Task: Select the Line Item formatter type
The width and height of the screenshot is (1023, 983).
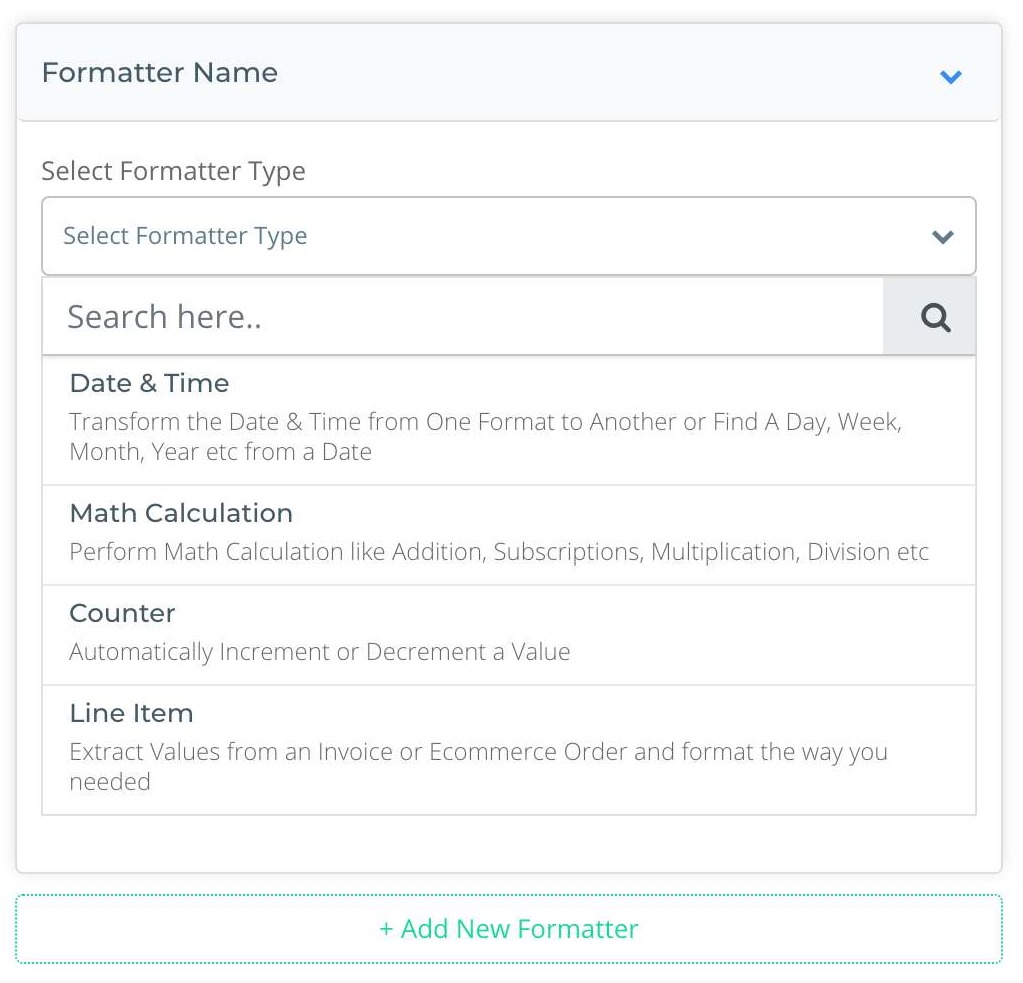Action: pyautogui.click(x=508, y=750)
